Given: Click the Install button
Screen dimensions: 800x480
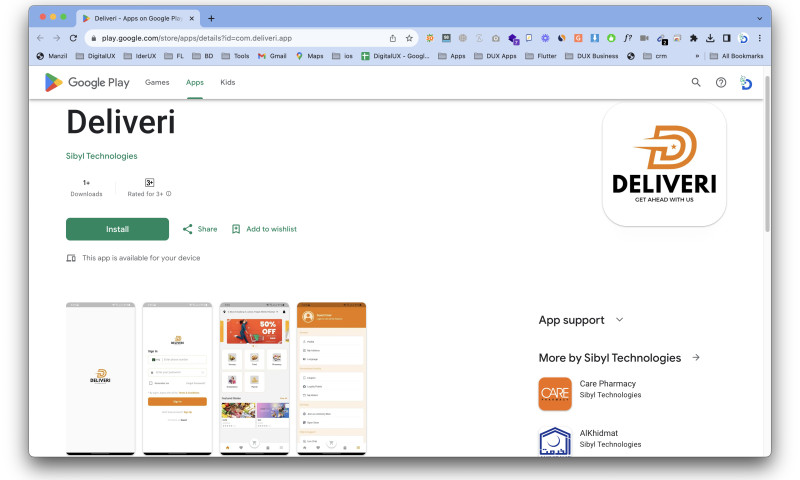Looking at the screenshot, I should 117,229.
